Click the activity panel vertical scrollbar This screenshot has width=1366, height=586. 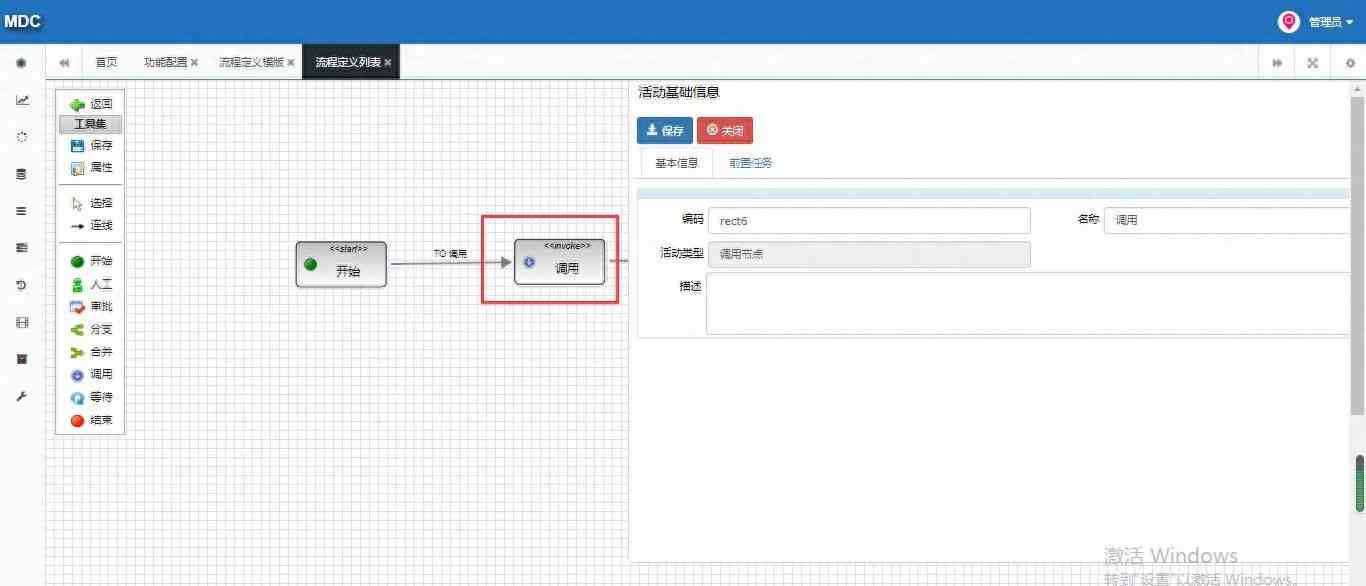tap(1357, 255)
